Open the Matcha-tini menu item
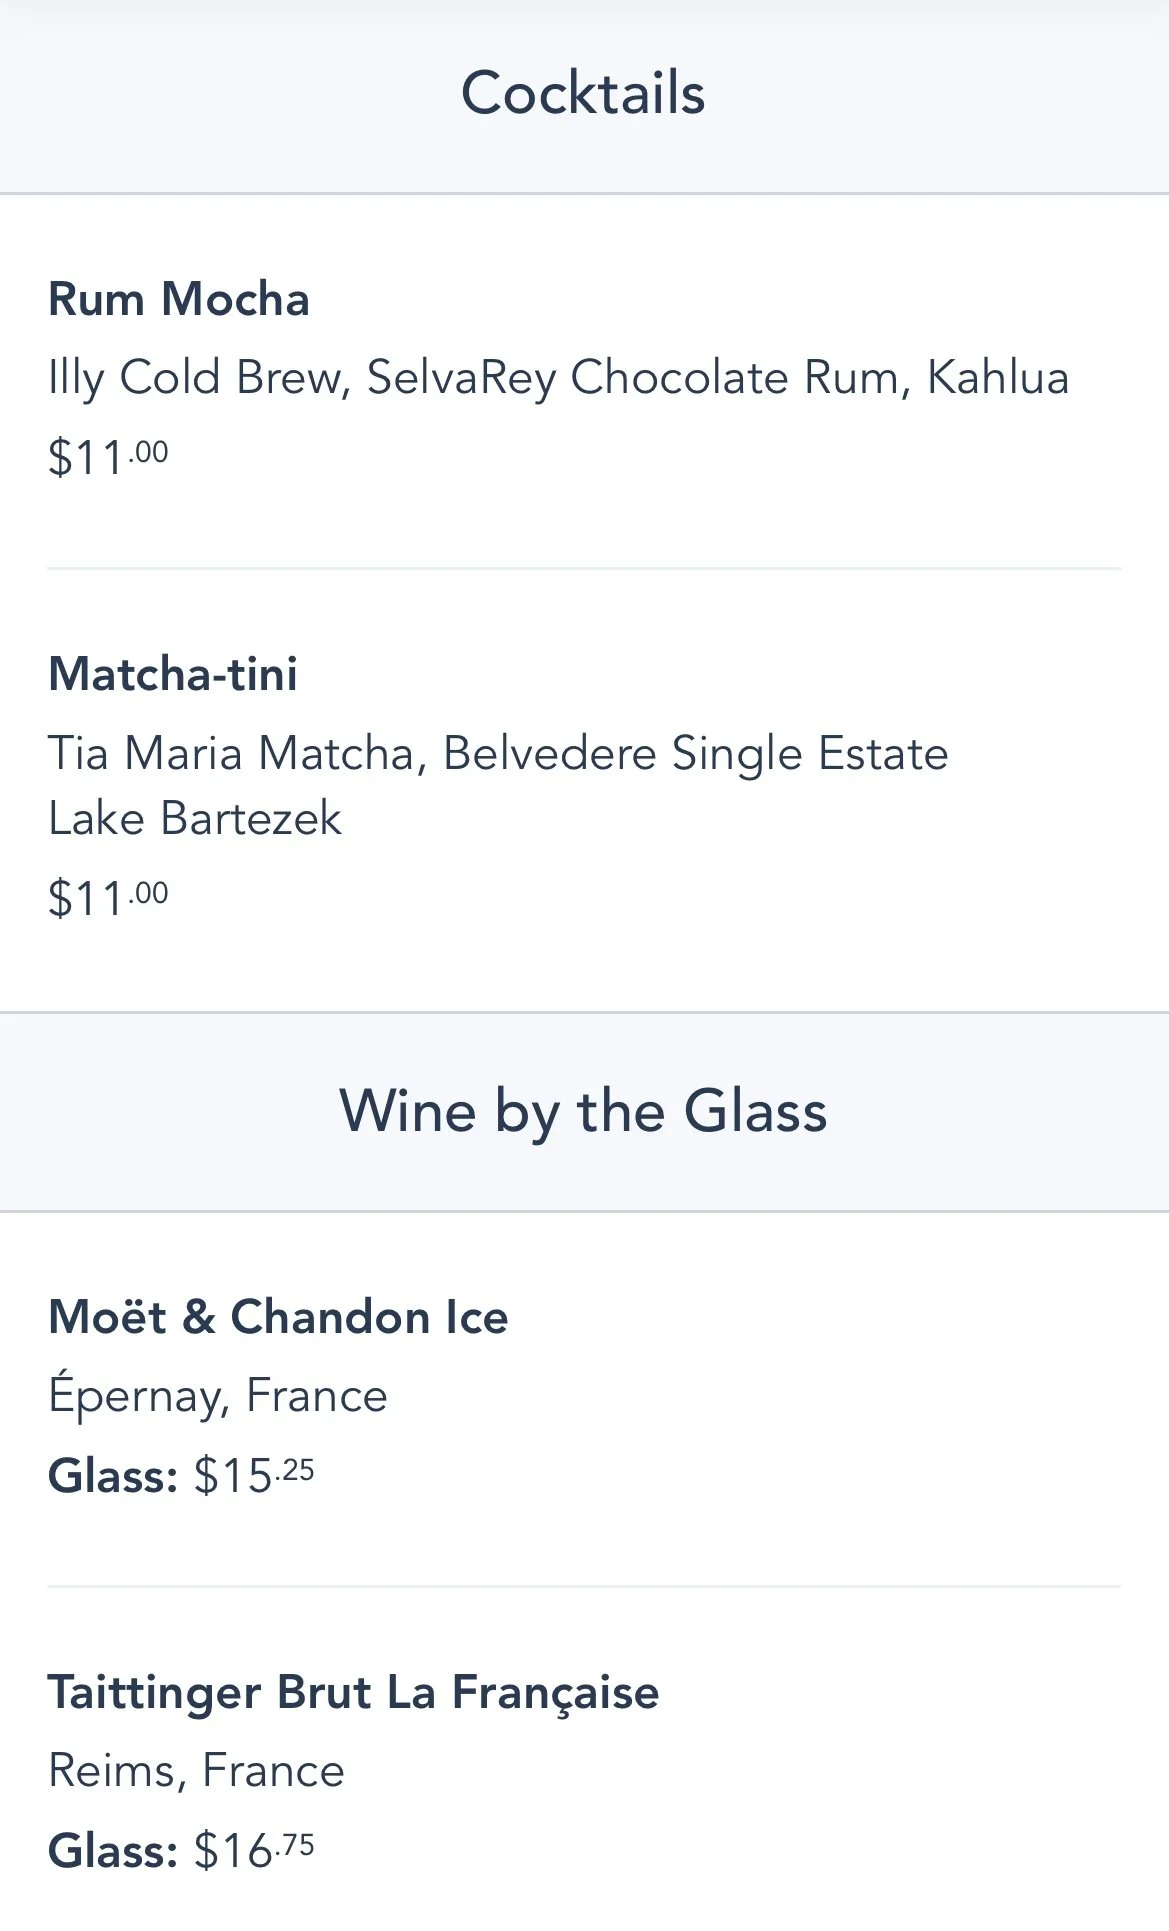The width and height of the screenshot is (1169, 1931). tap(173, 673)
